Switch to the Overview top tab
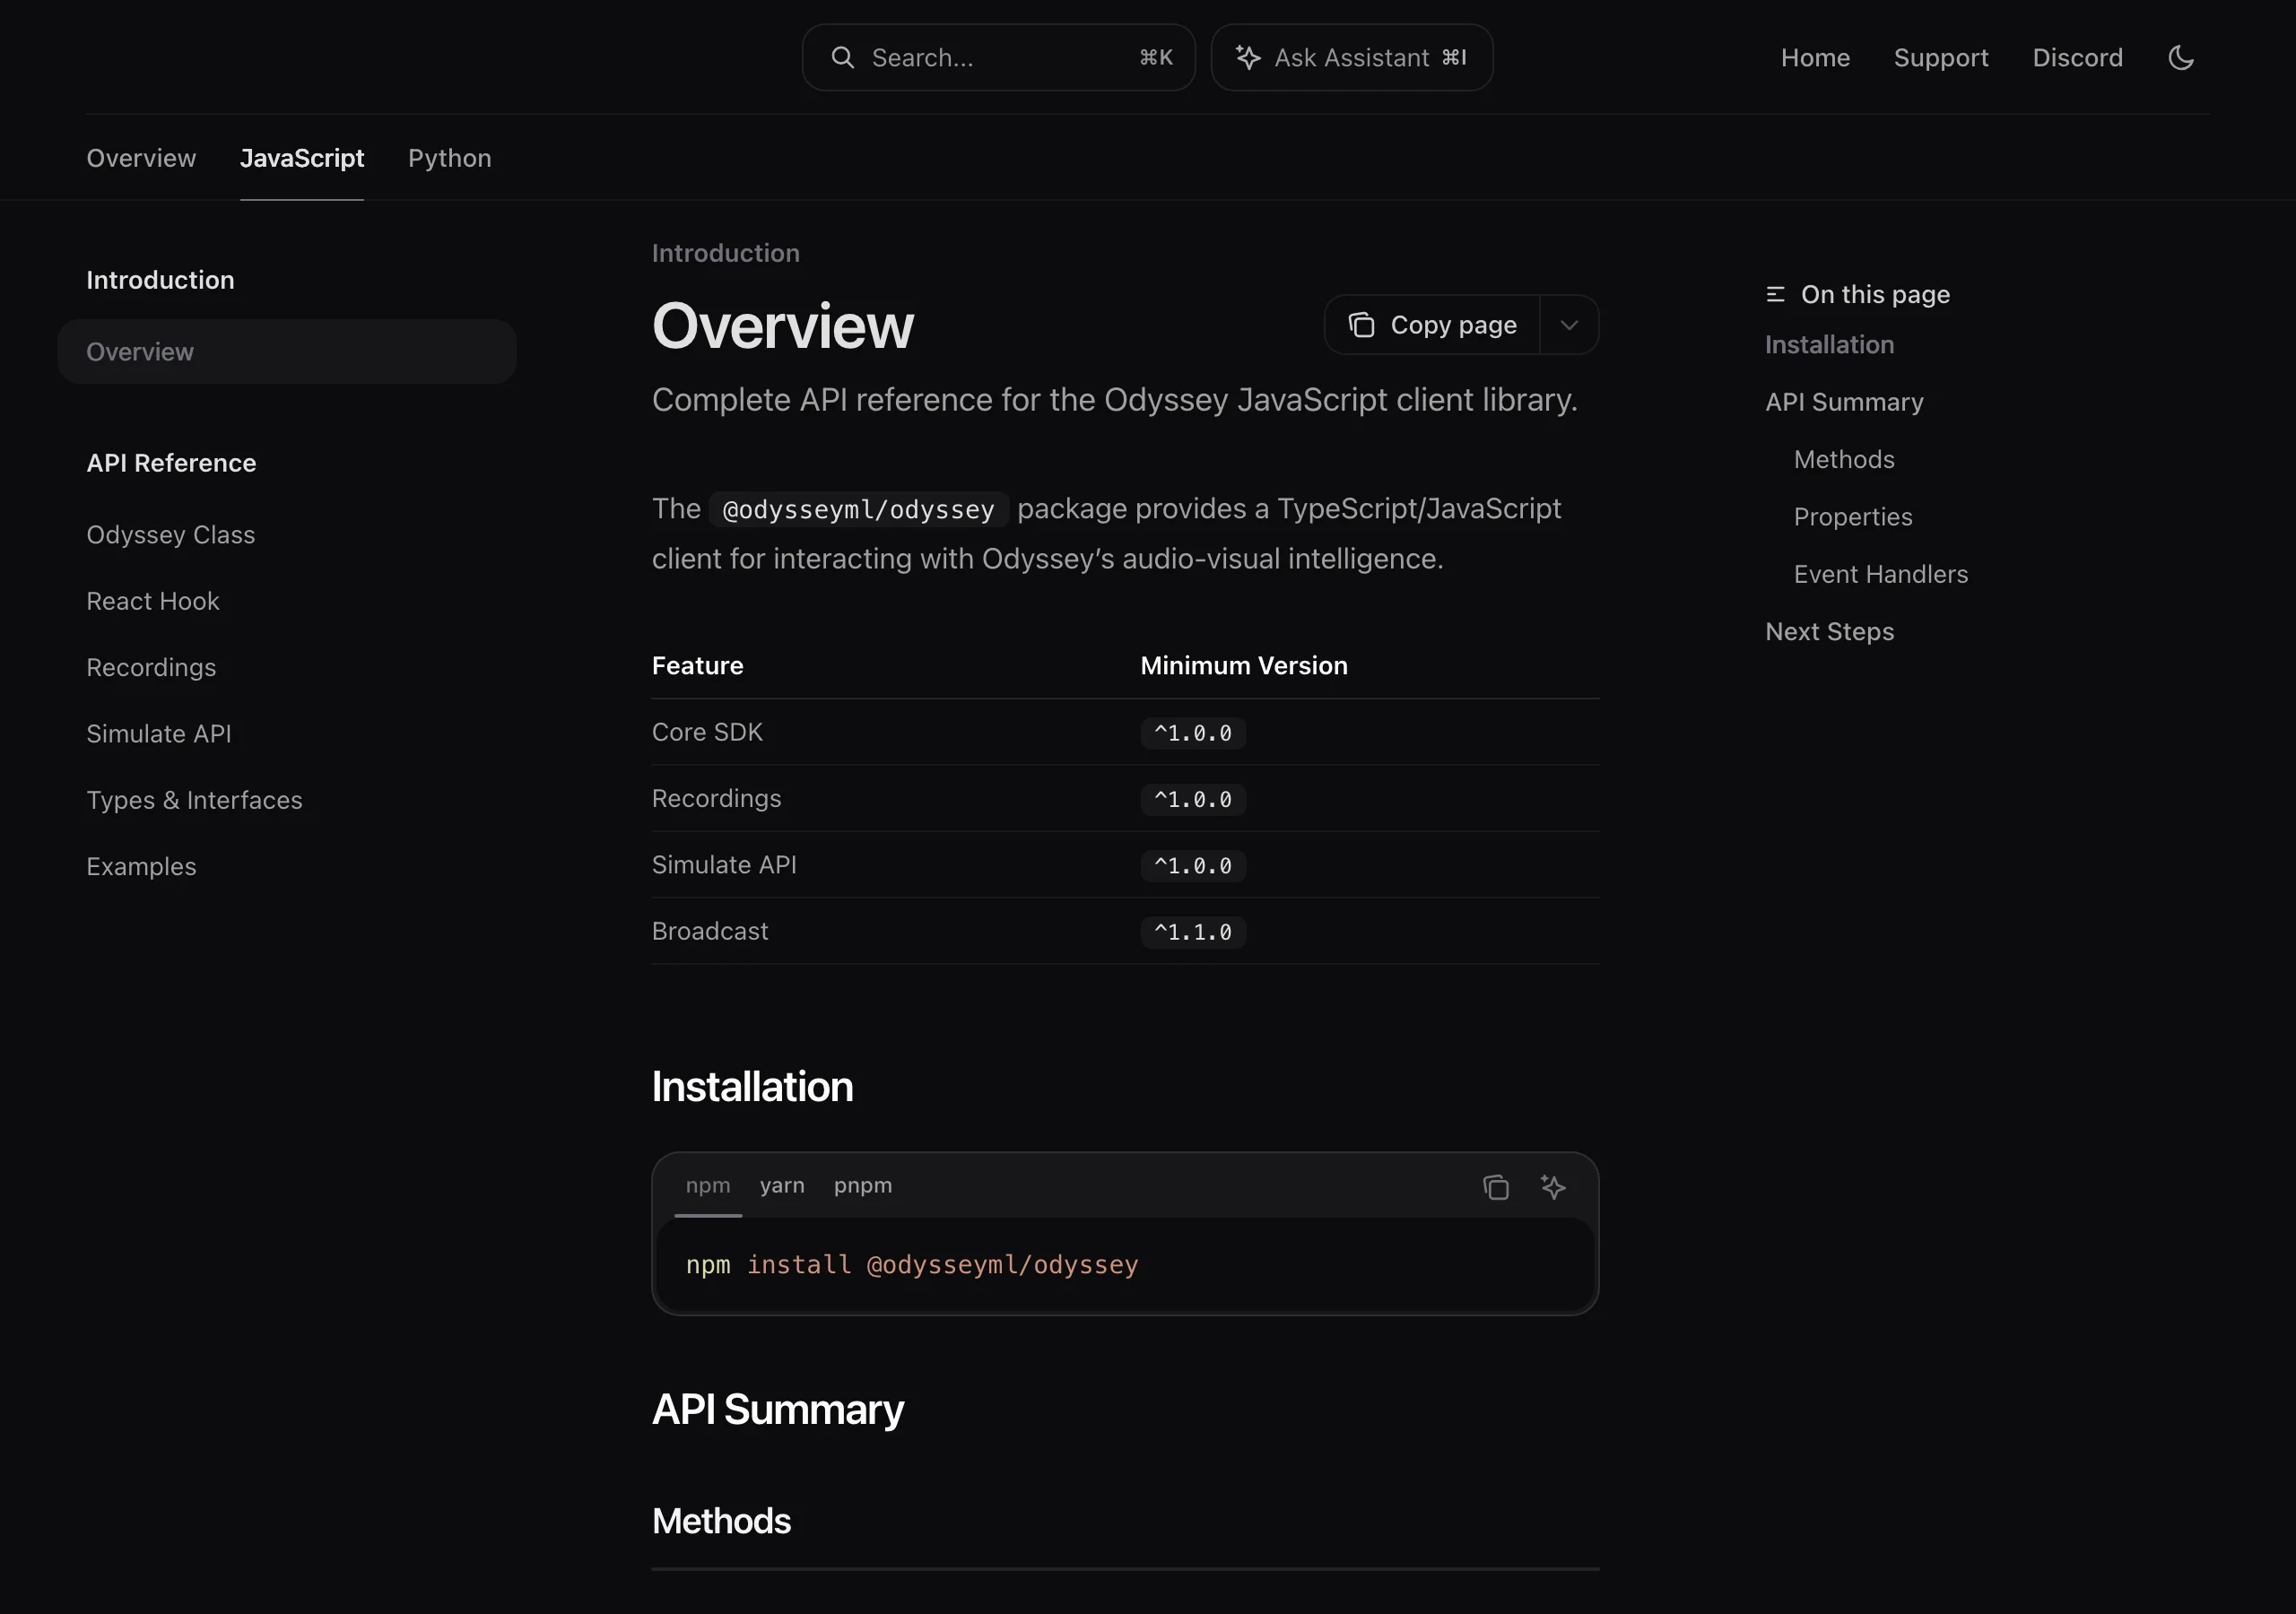 tap(141, 158)
